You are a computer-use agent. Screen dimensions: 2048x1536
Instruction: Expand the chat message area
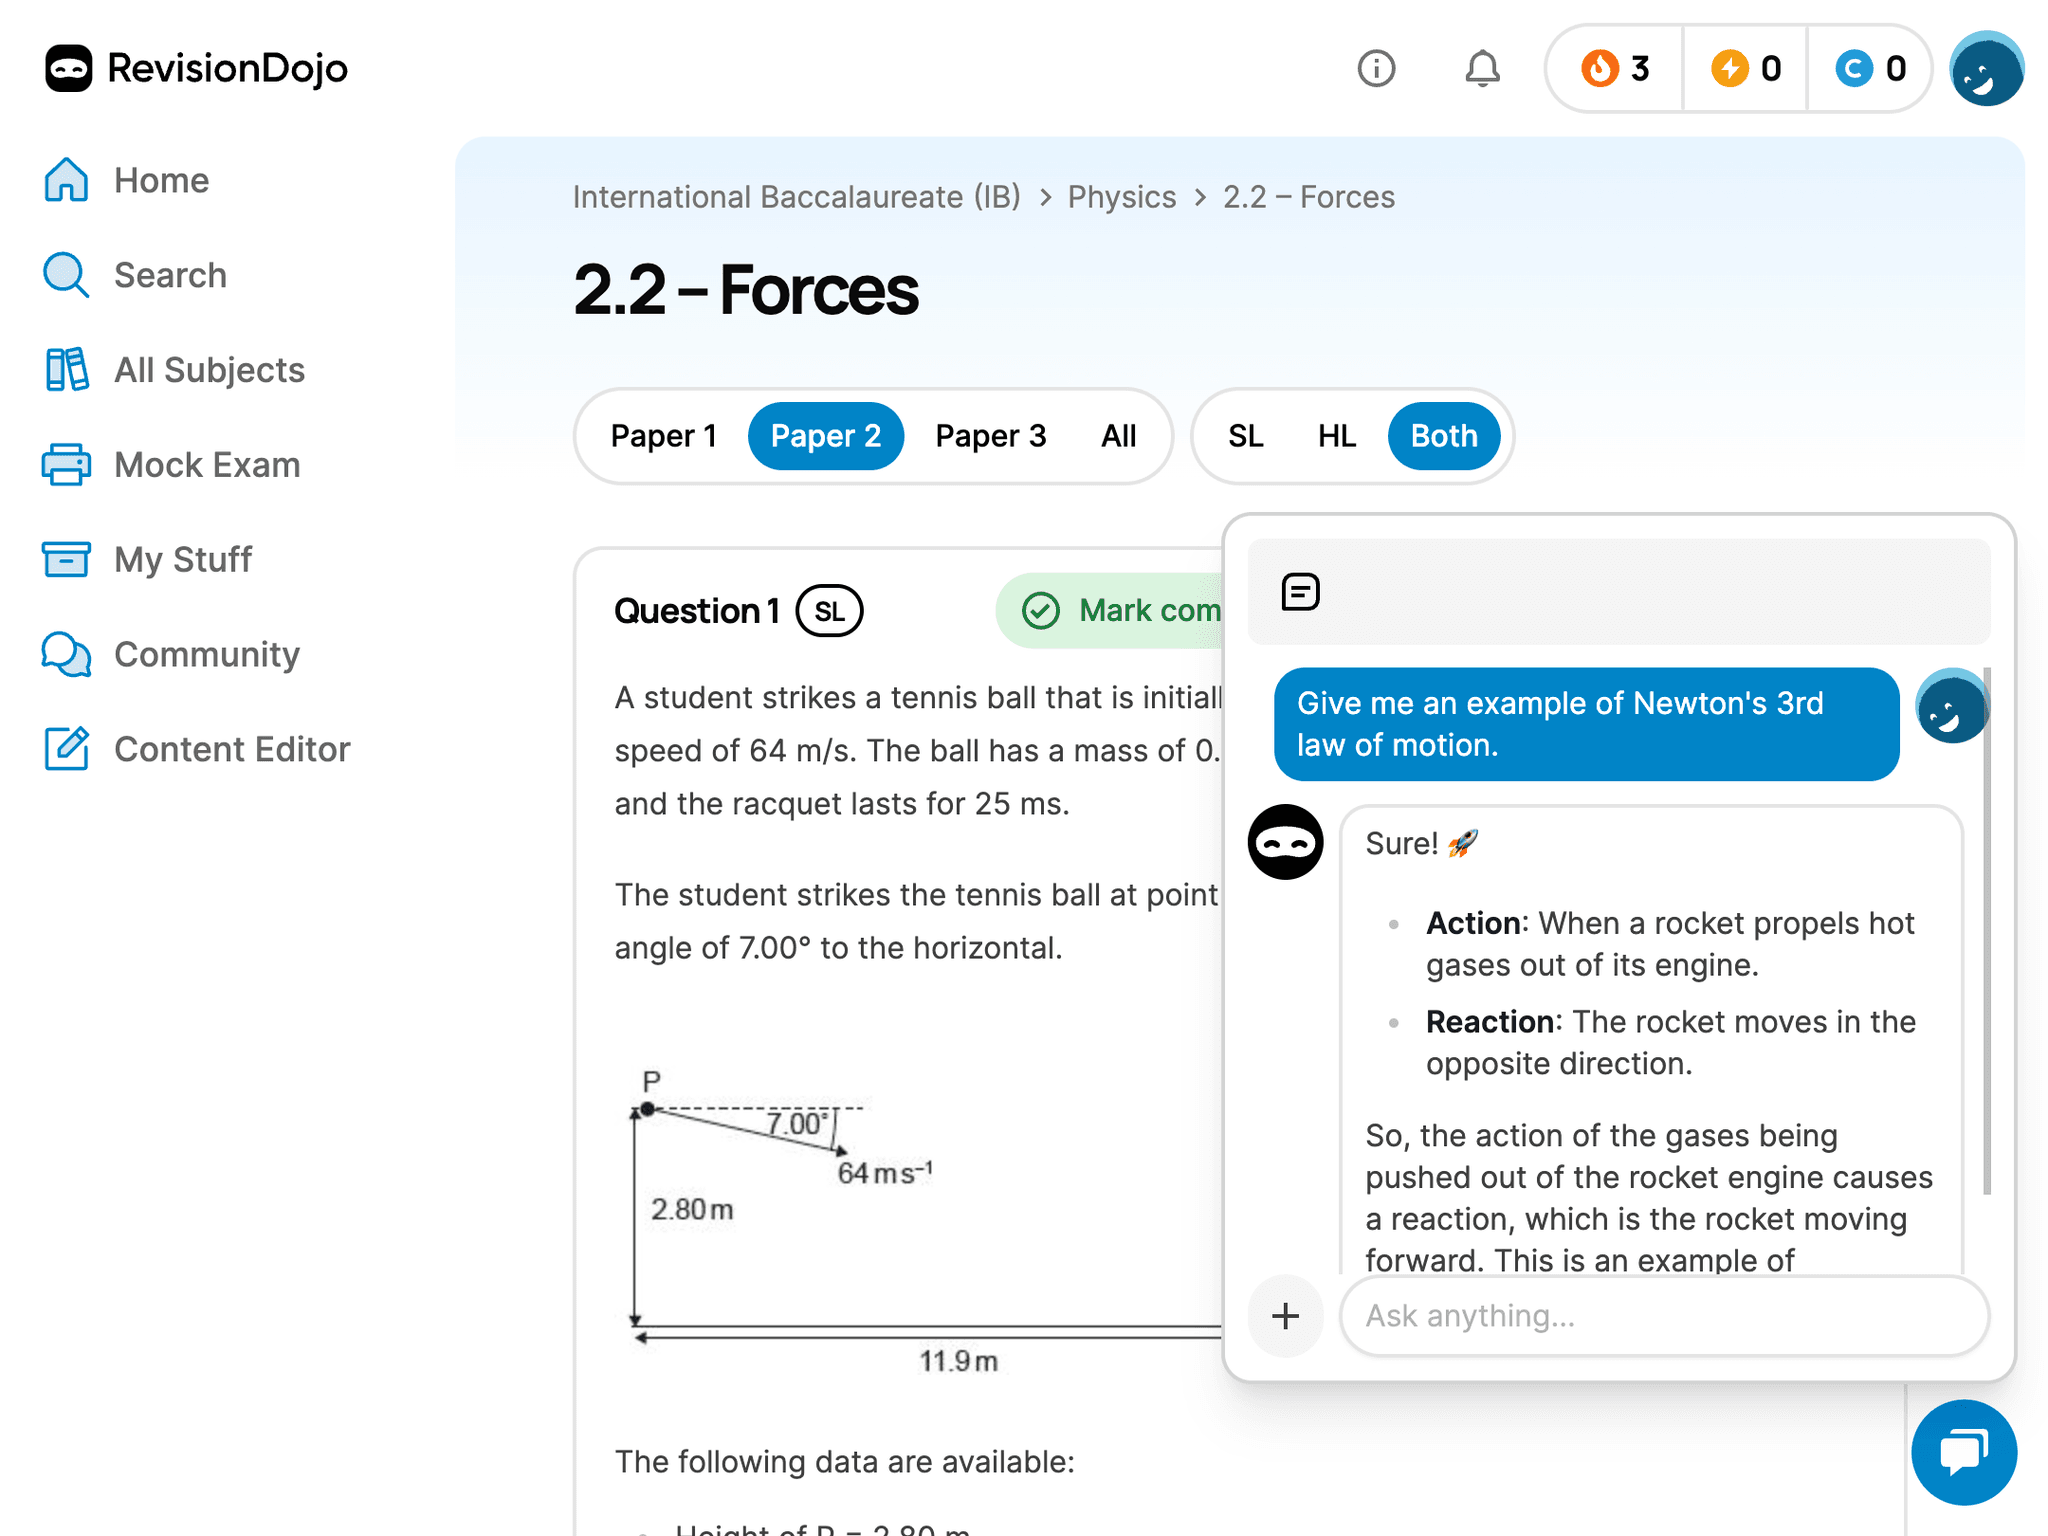[1298, 592]
